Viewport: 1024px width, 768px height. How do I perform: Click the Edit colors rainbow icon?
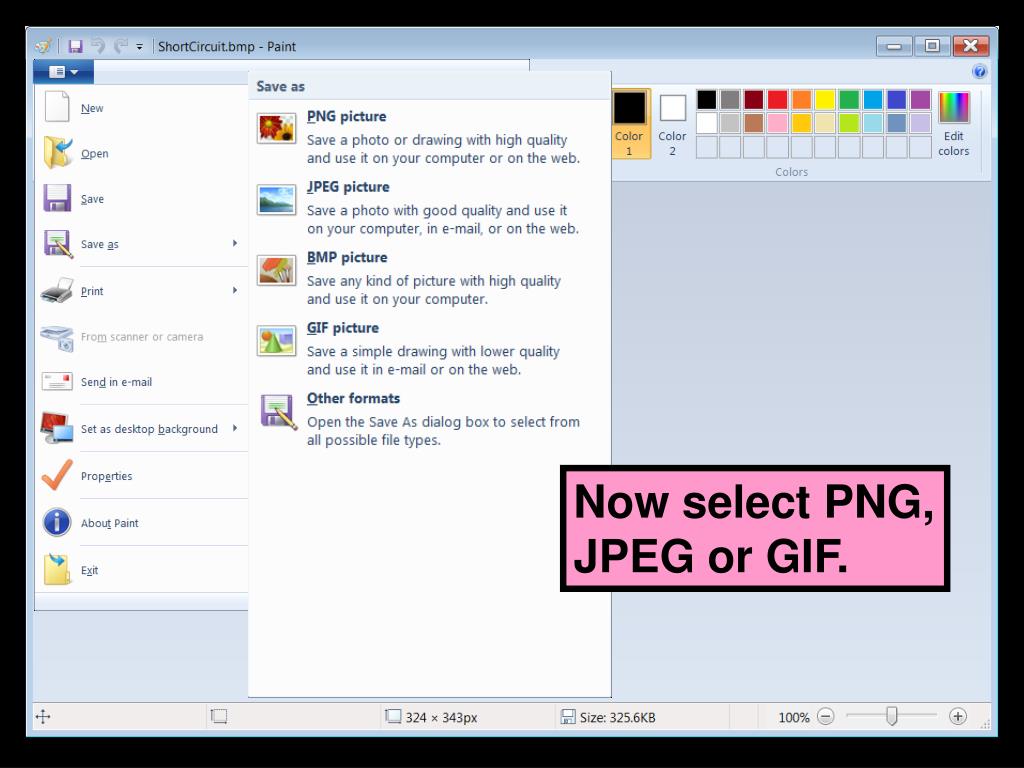click(x=953, y=108)
